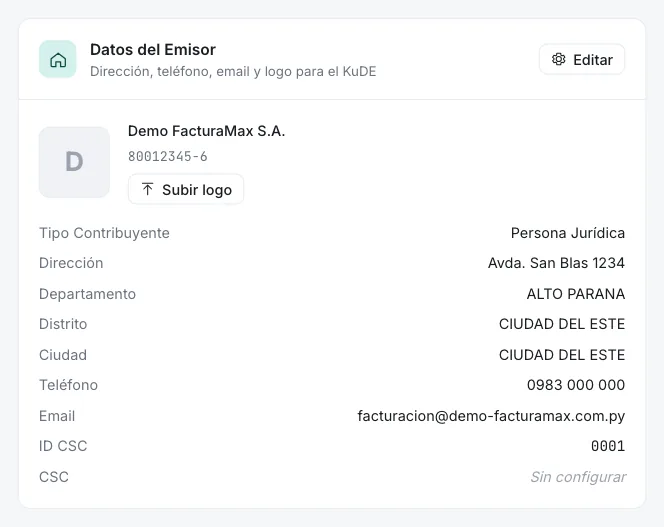Click the Datos del Emisor heading
Screen dimensions: 664x527
(153, 50)
